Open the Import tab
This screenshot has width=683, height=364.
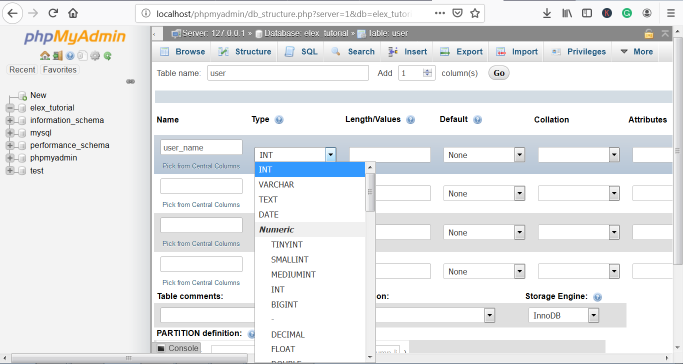[x=517, y=51]
